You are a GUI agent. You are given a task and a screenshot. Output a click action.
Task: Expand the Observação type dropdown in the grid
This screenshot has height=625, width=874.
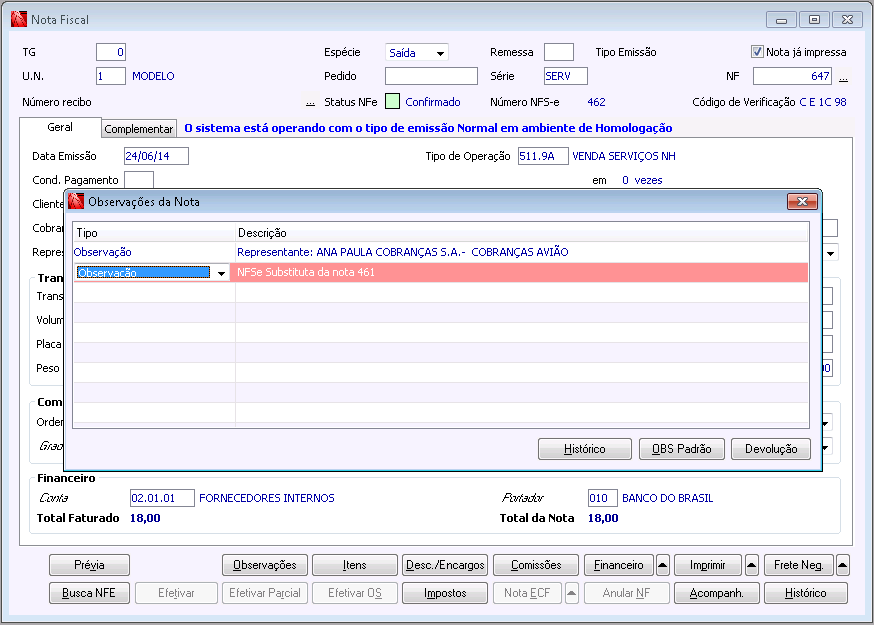pos(220,273)
